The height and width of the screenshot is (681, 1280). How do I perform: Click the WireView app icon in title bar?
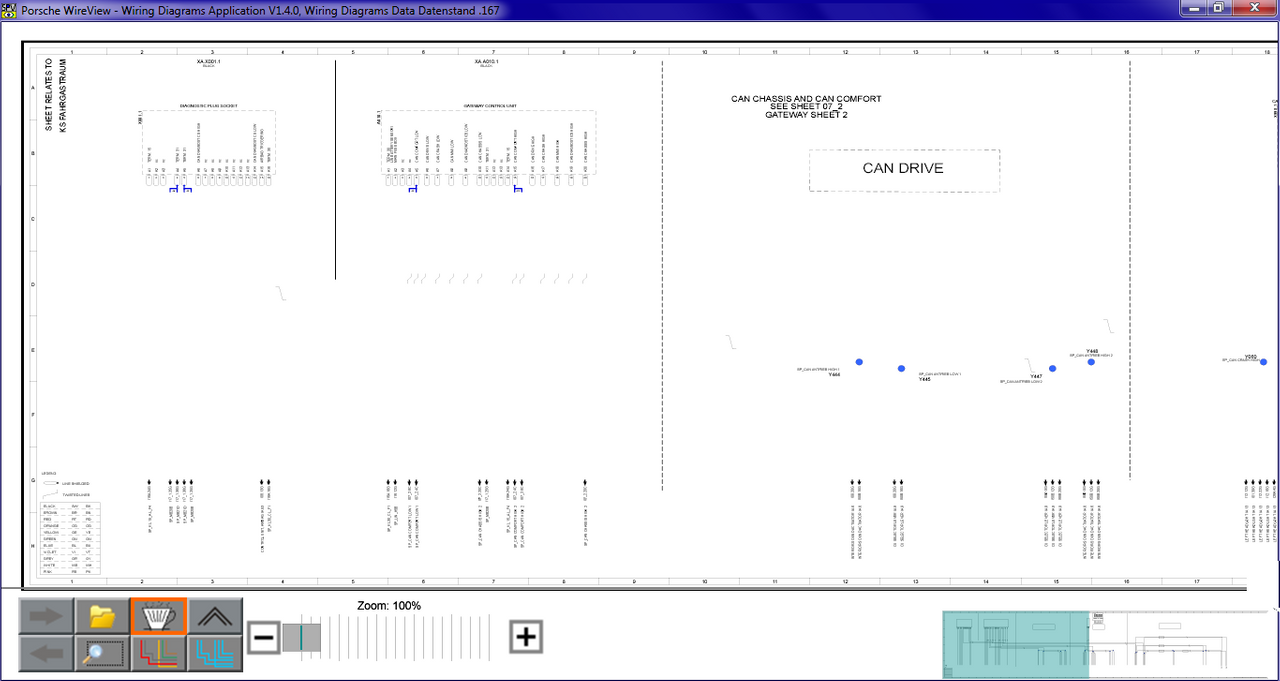click(x=10, y=11)
